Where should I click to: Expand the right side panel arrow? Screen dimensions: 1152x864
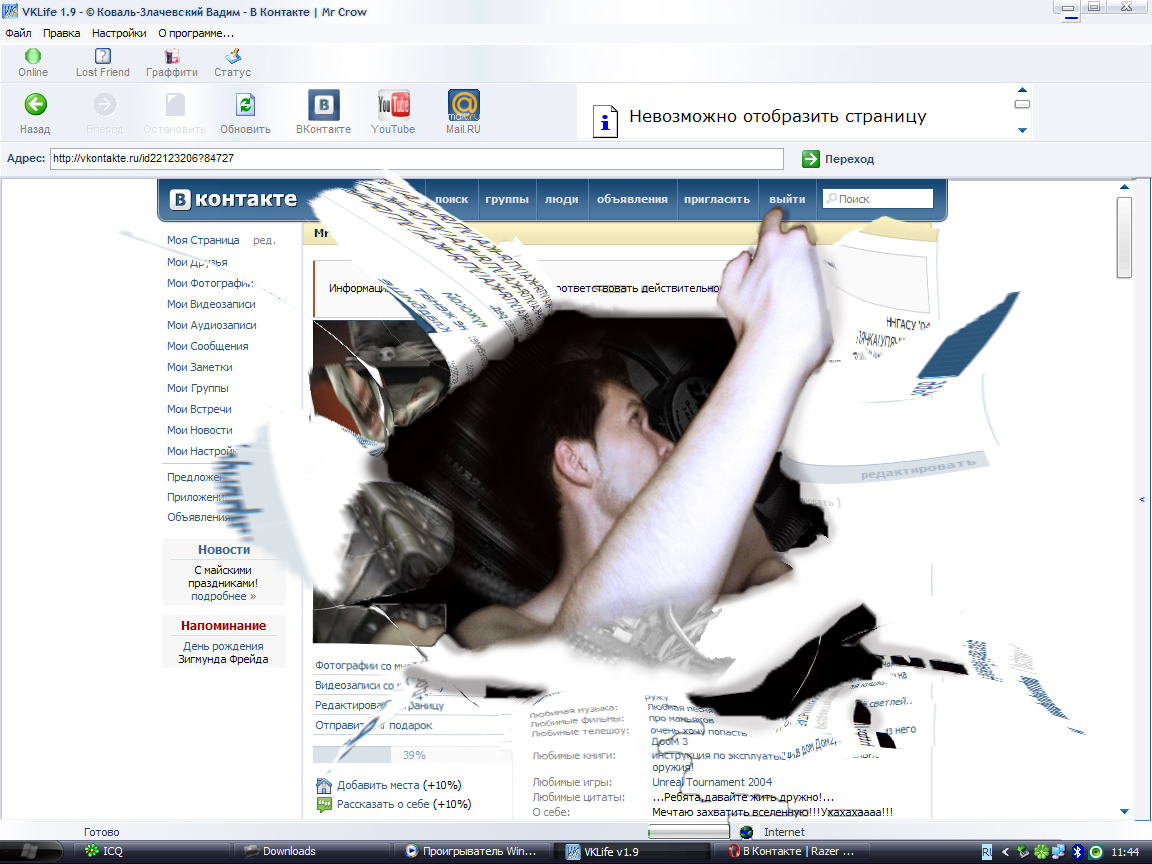1142,499
